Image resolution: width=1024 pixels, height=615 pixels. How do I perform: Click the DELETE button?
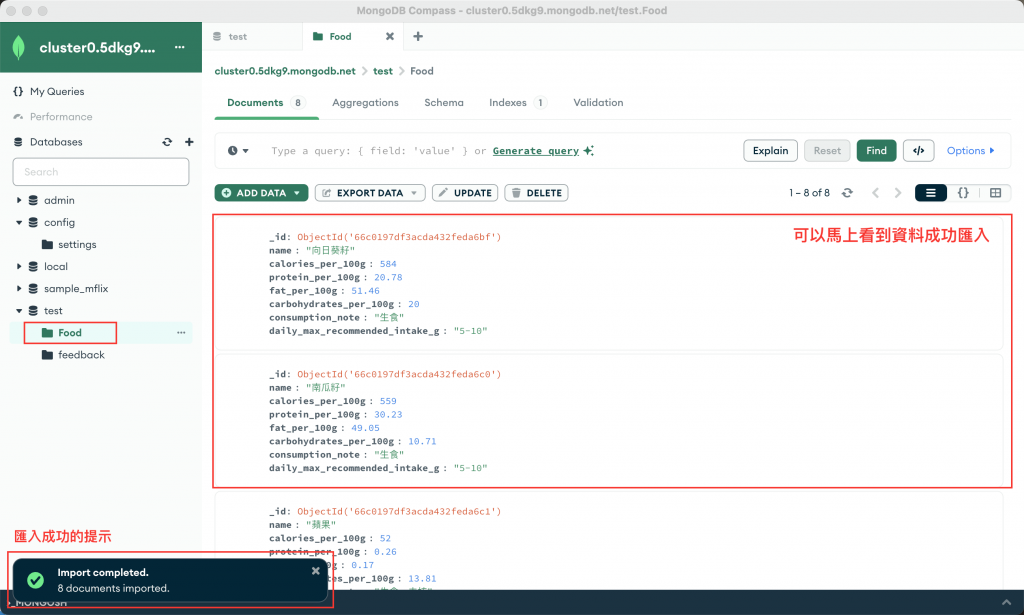536,193
